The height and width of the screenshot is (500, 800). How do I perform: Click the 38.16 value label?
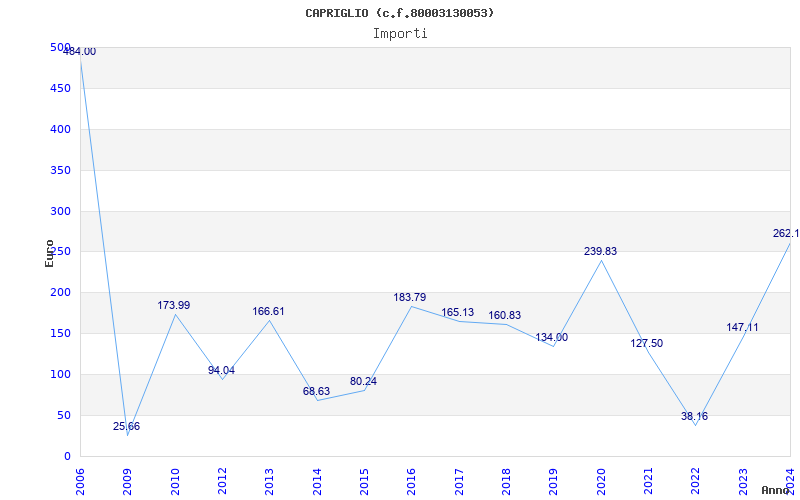(694, 416)
